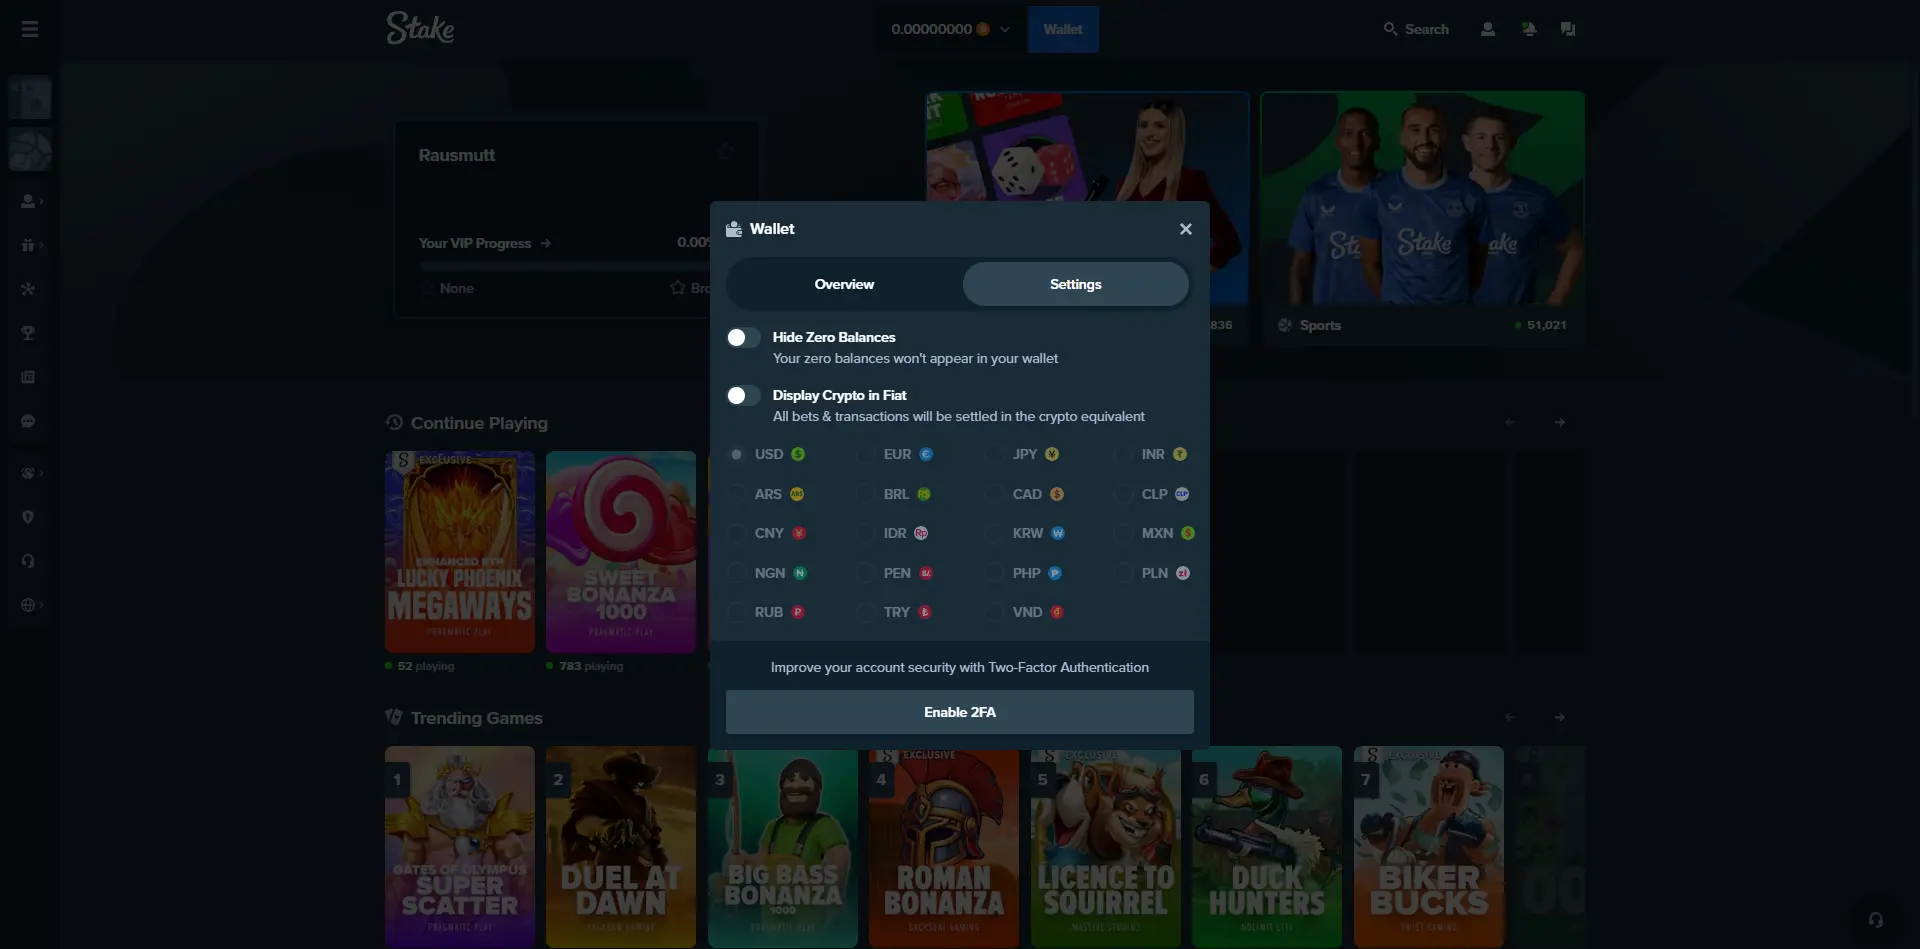Image resolution: width=1920 pixels, height=949 pixels.
Task: Select the NGN radio button
Action: [737, 573]
